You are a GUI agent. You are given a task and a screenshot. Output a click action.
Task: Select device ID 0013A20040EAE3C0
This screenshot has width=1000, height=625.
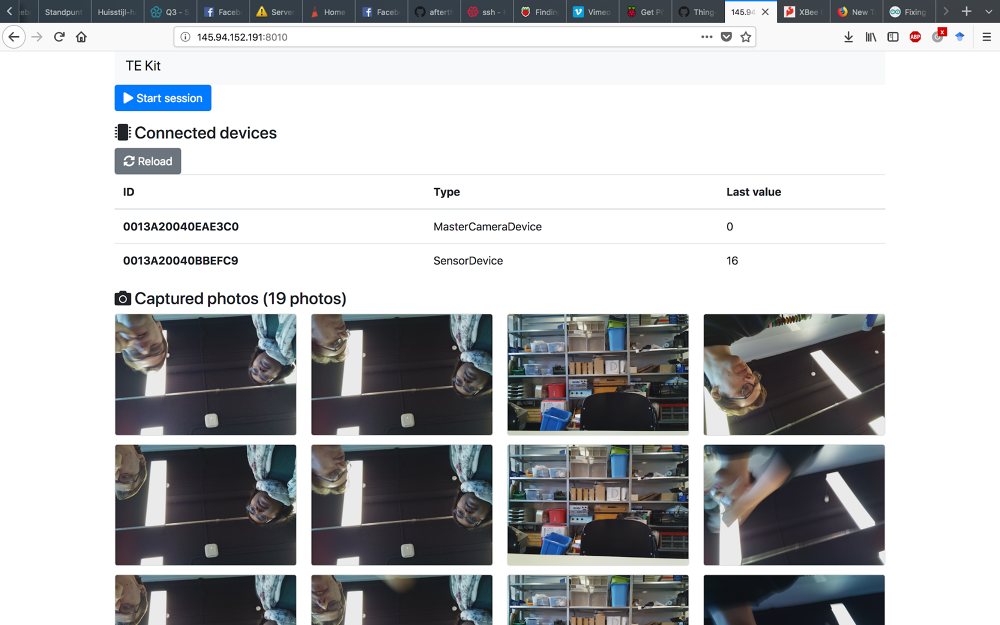tap(180, 226)
